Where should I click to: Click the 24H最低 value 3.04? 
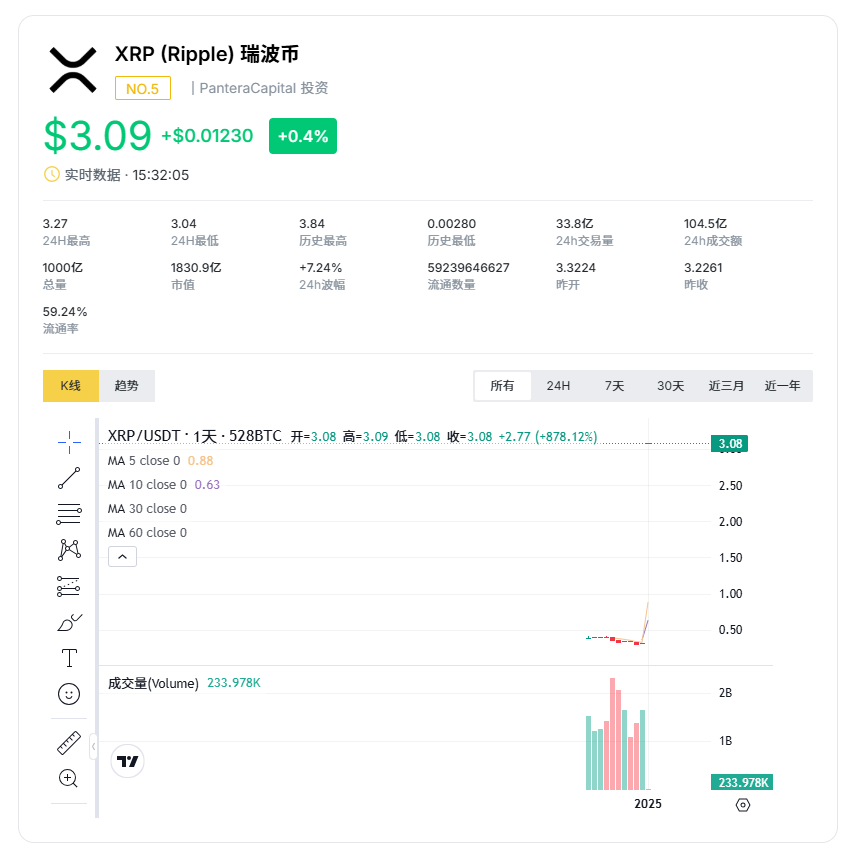183,224
